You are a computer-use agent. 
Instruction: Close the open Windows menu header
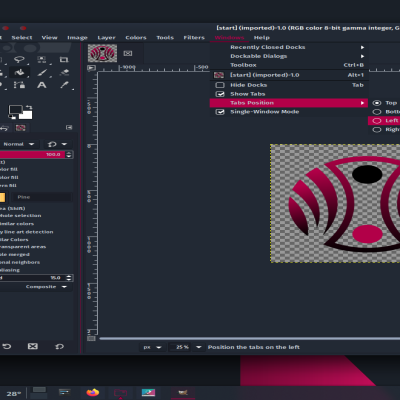coord(229,38)
